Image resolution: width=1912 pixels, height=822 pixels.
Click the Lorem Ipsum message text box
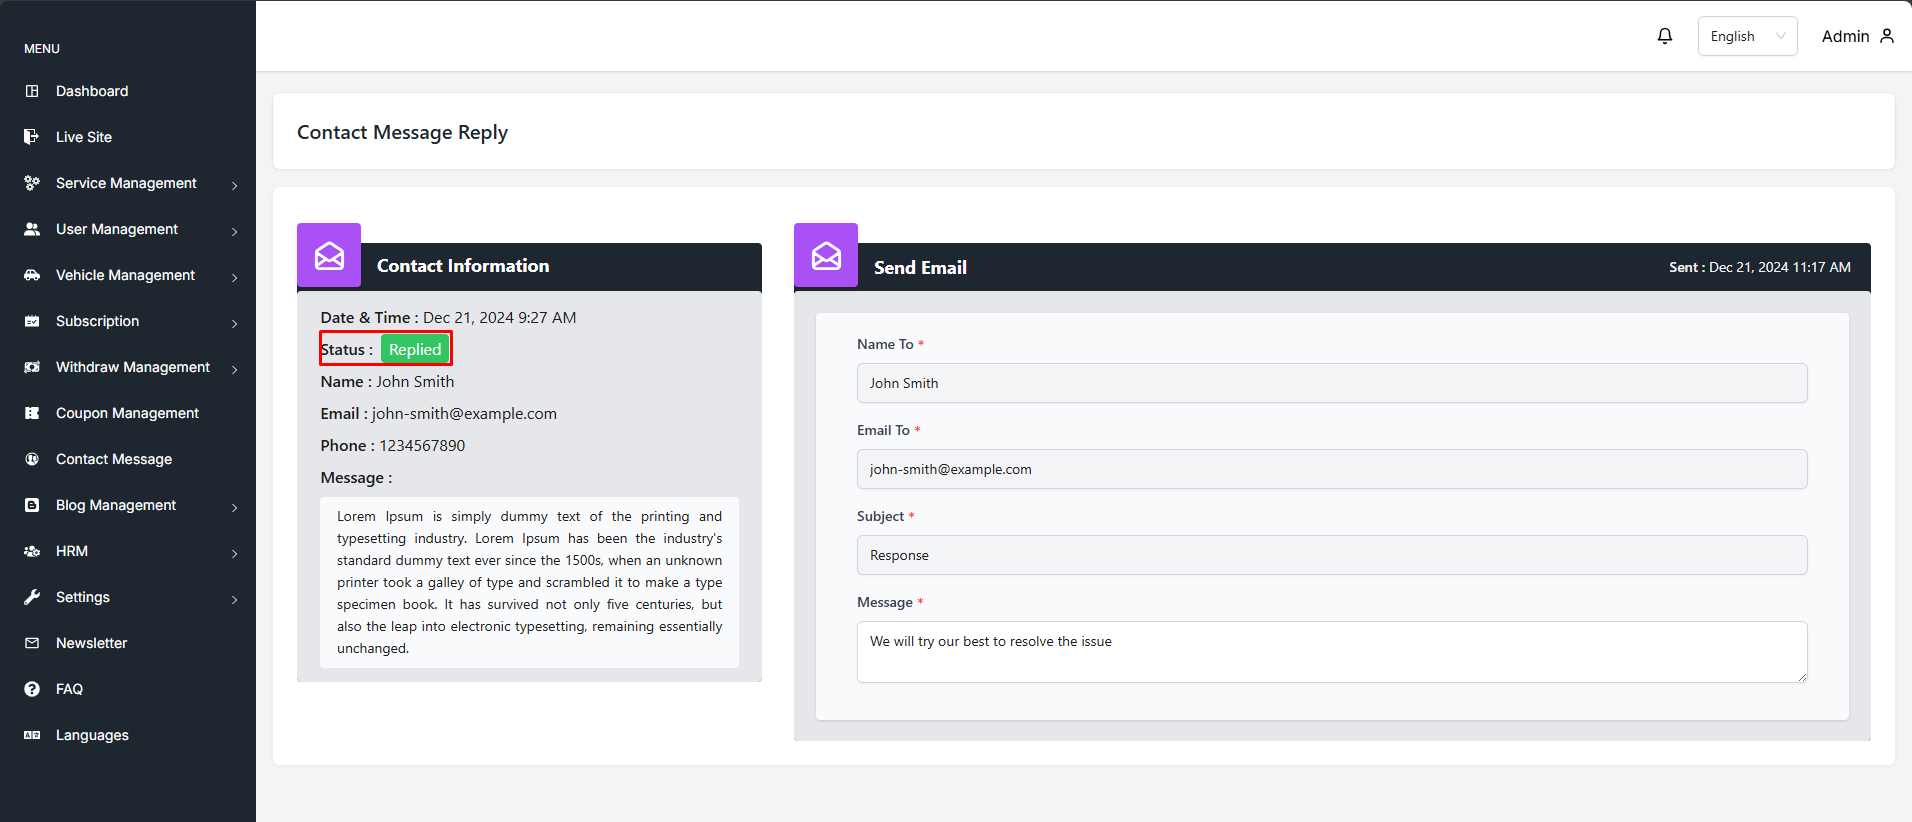click(529, 582)
